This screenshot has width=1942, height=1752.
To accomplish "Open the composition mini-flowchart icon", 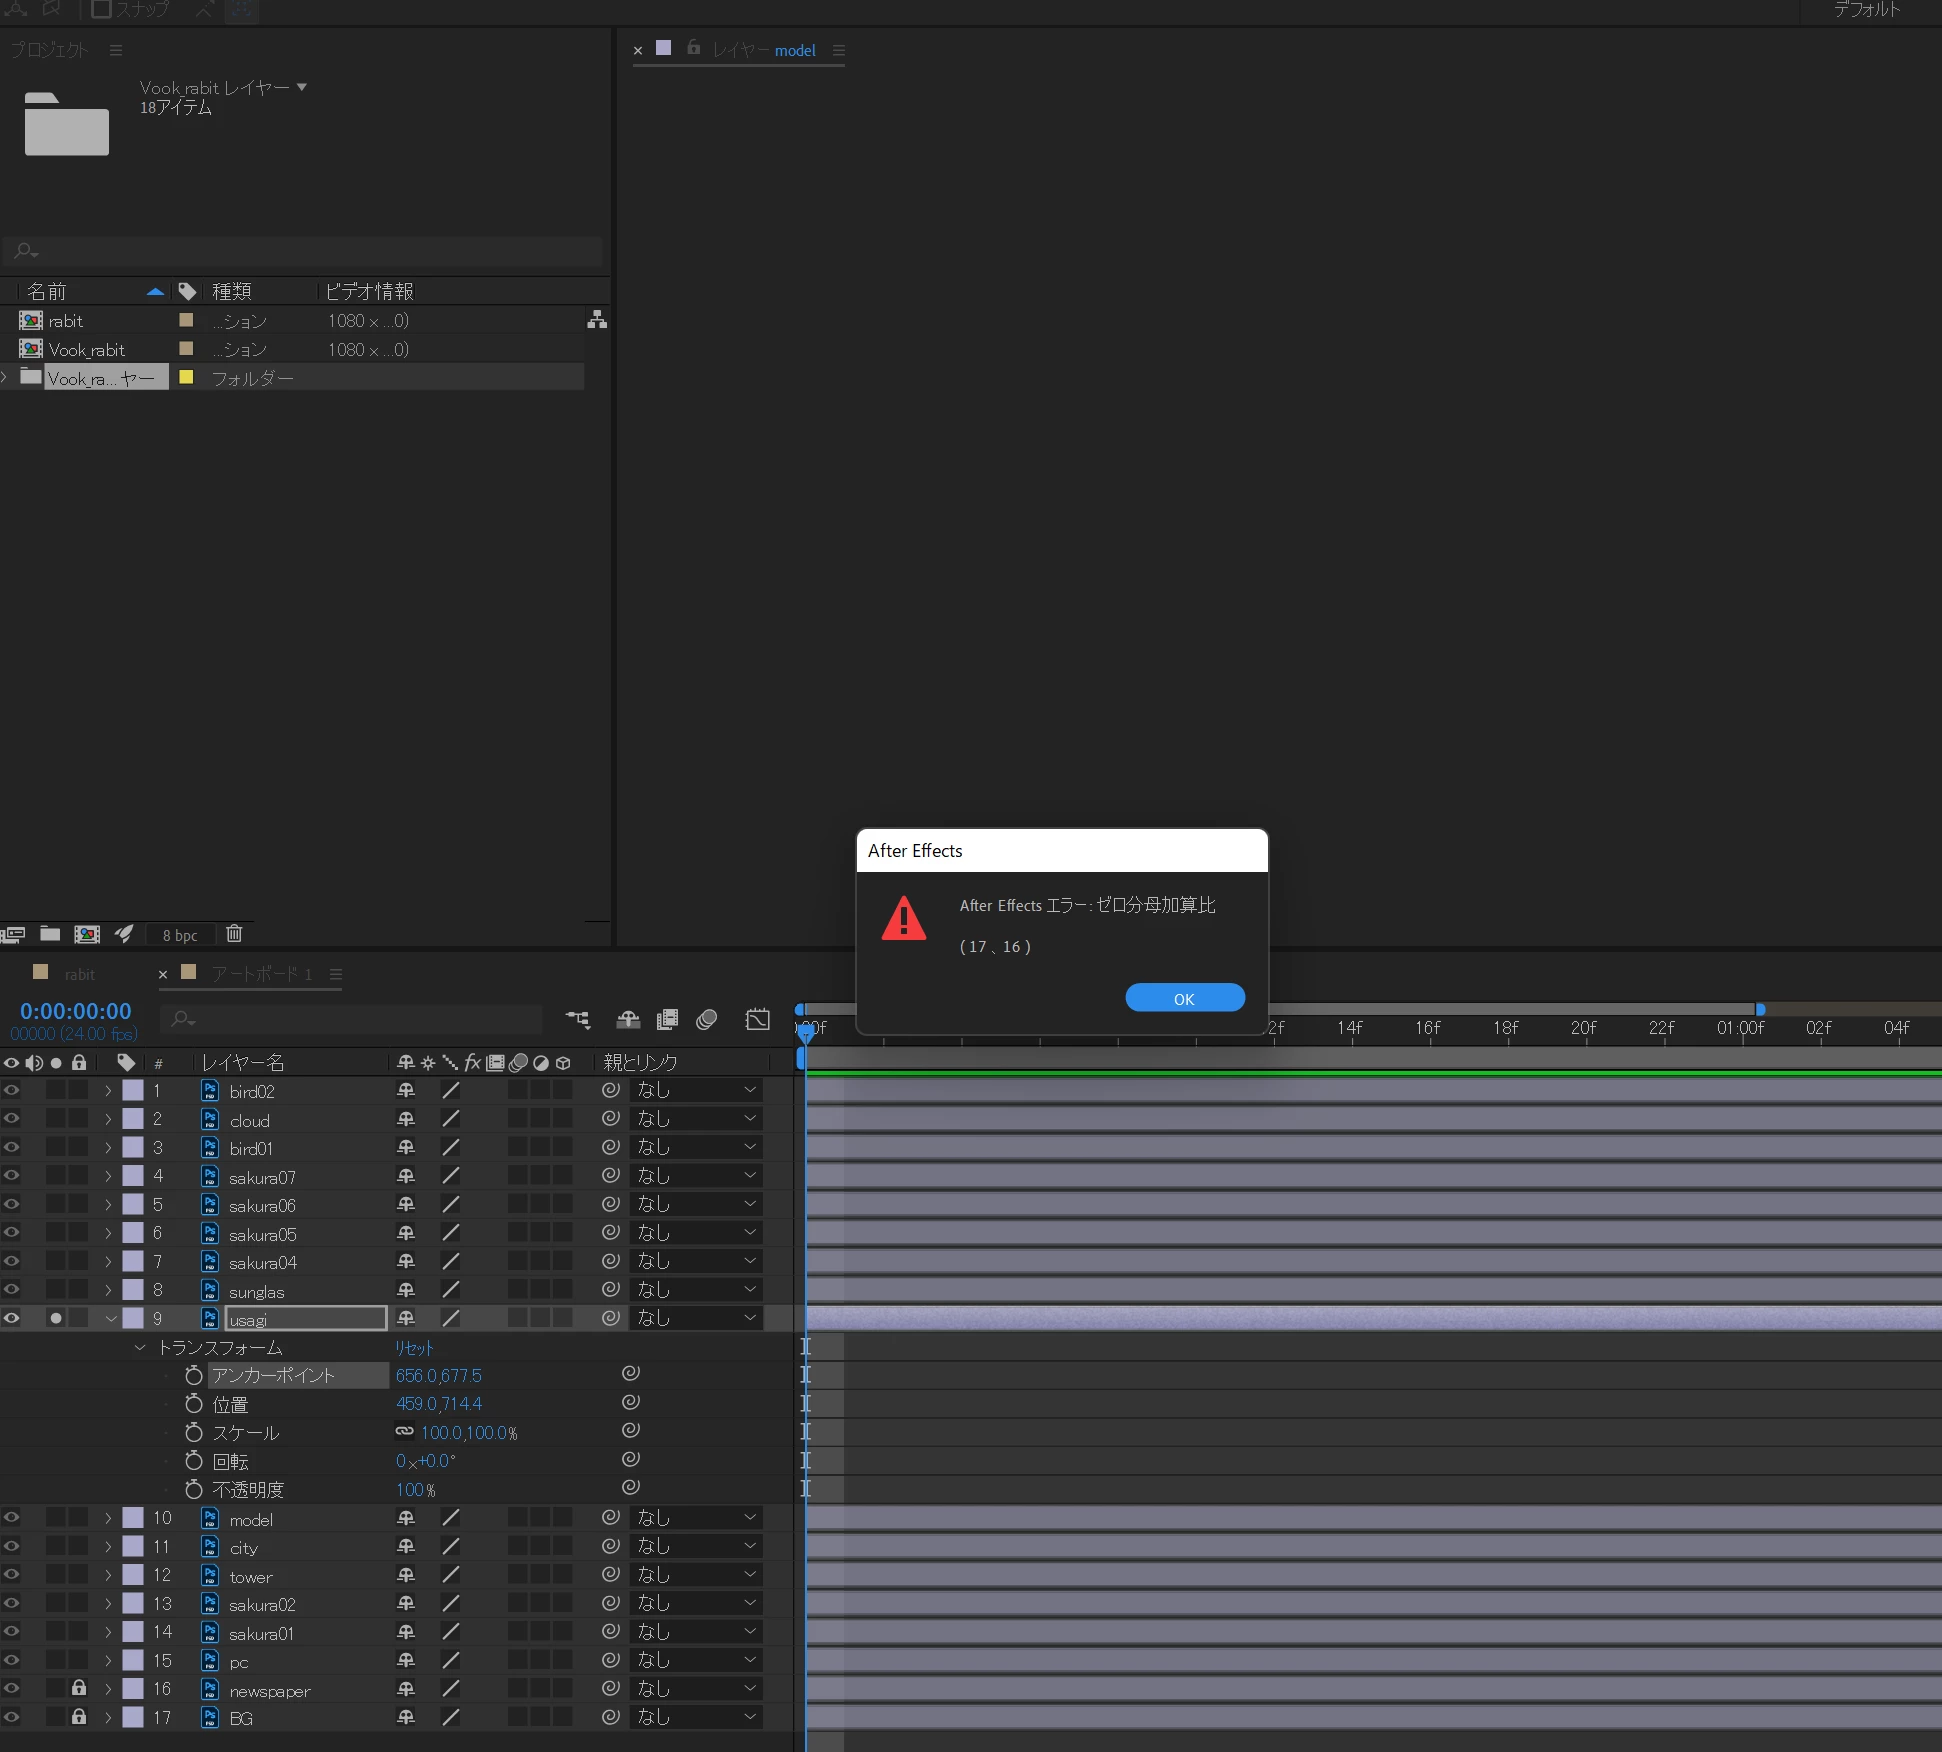I will point(578,1019).
